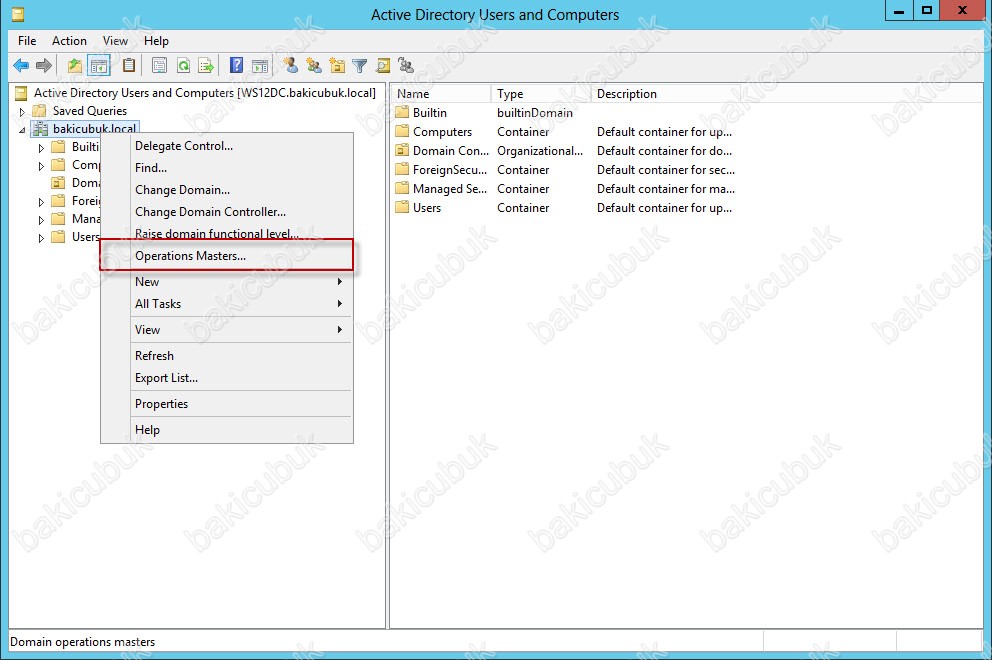This screenshot has height=660, width=992.
Task: Choose Find... from the context menu
Action: click(x=227, y=168)
